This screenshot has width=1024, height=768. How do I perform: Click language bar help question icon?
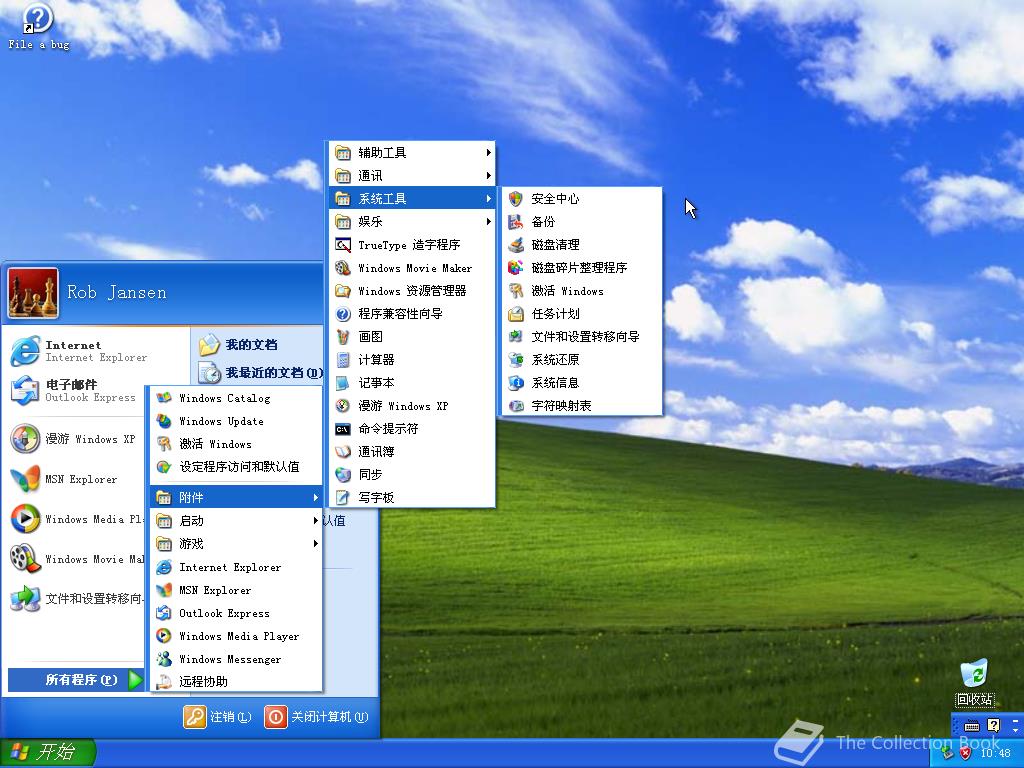[993, 725]
